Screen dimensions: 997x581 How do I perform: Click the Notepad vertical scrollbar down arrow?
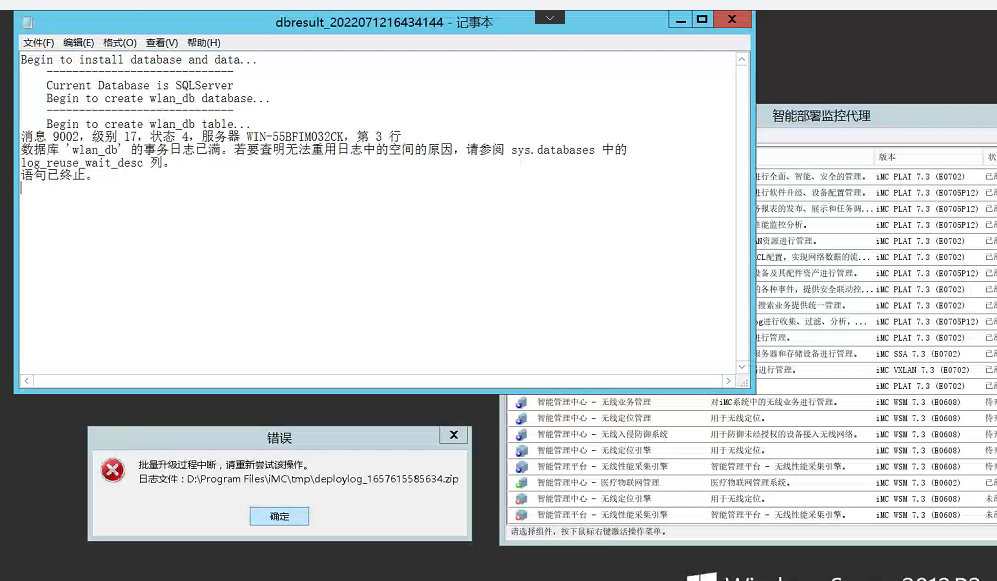pos(742,367)
